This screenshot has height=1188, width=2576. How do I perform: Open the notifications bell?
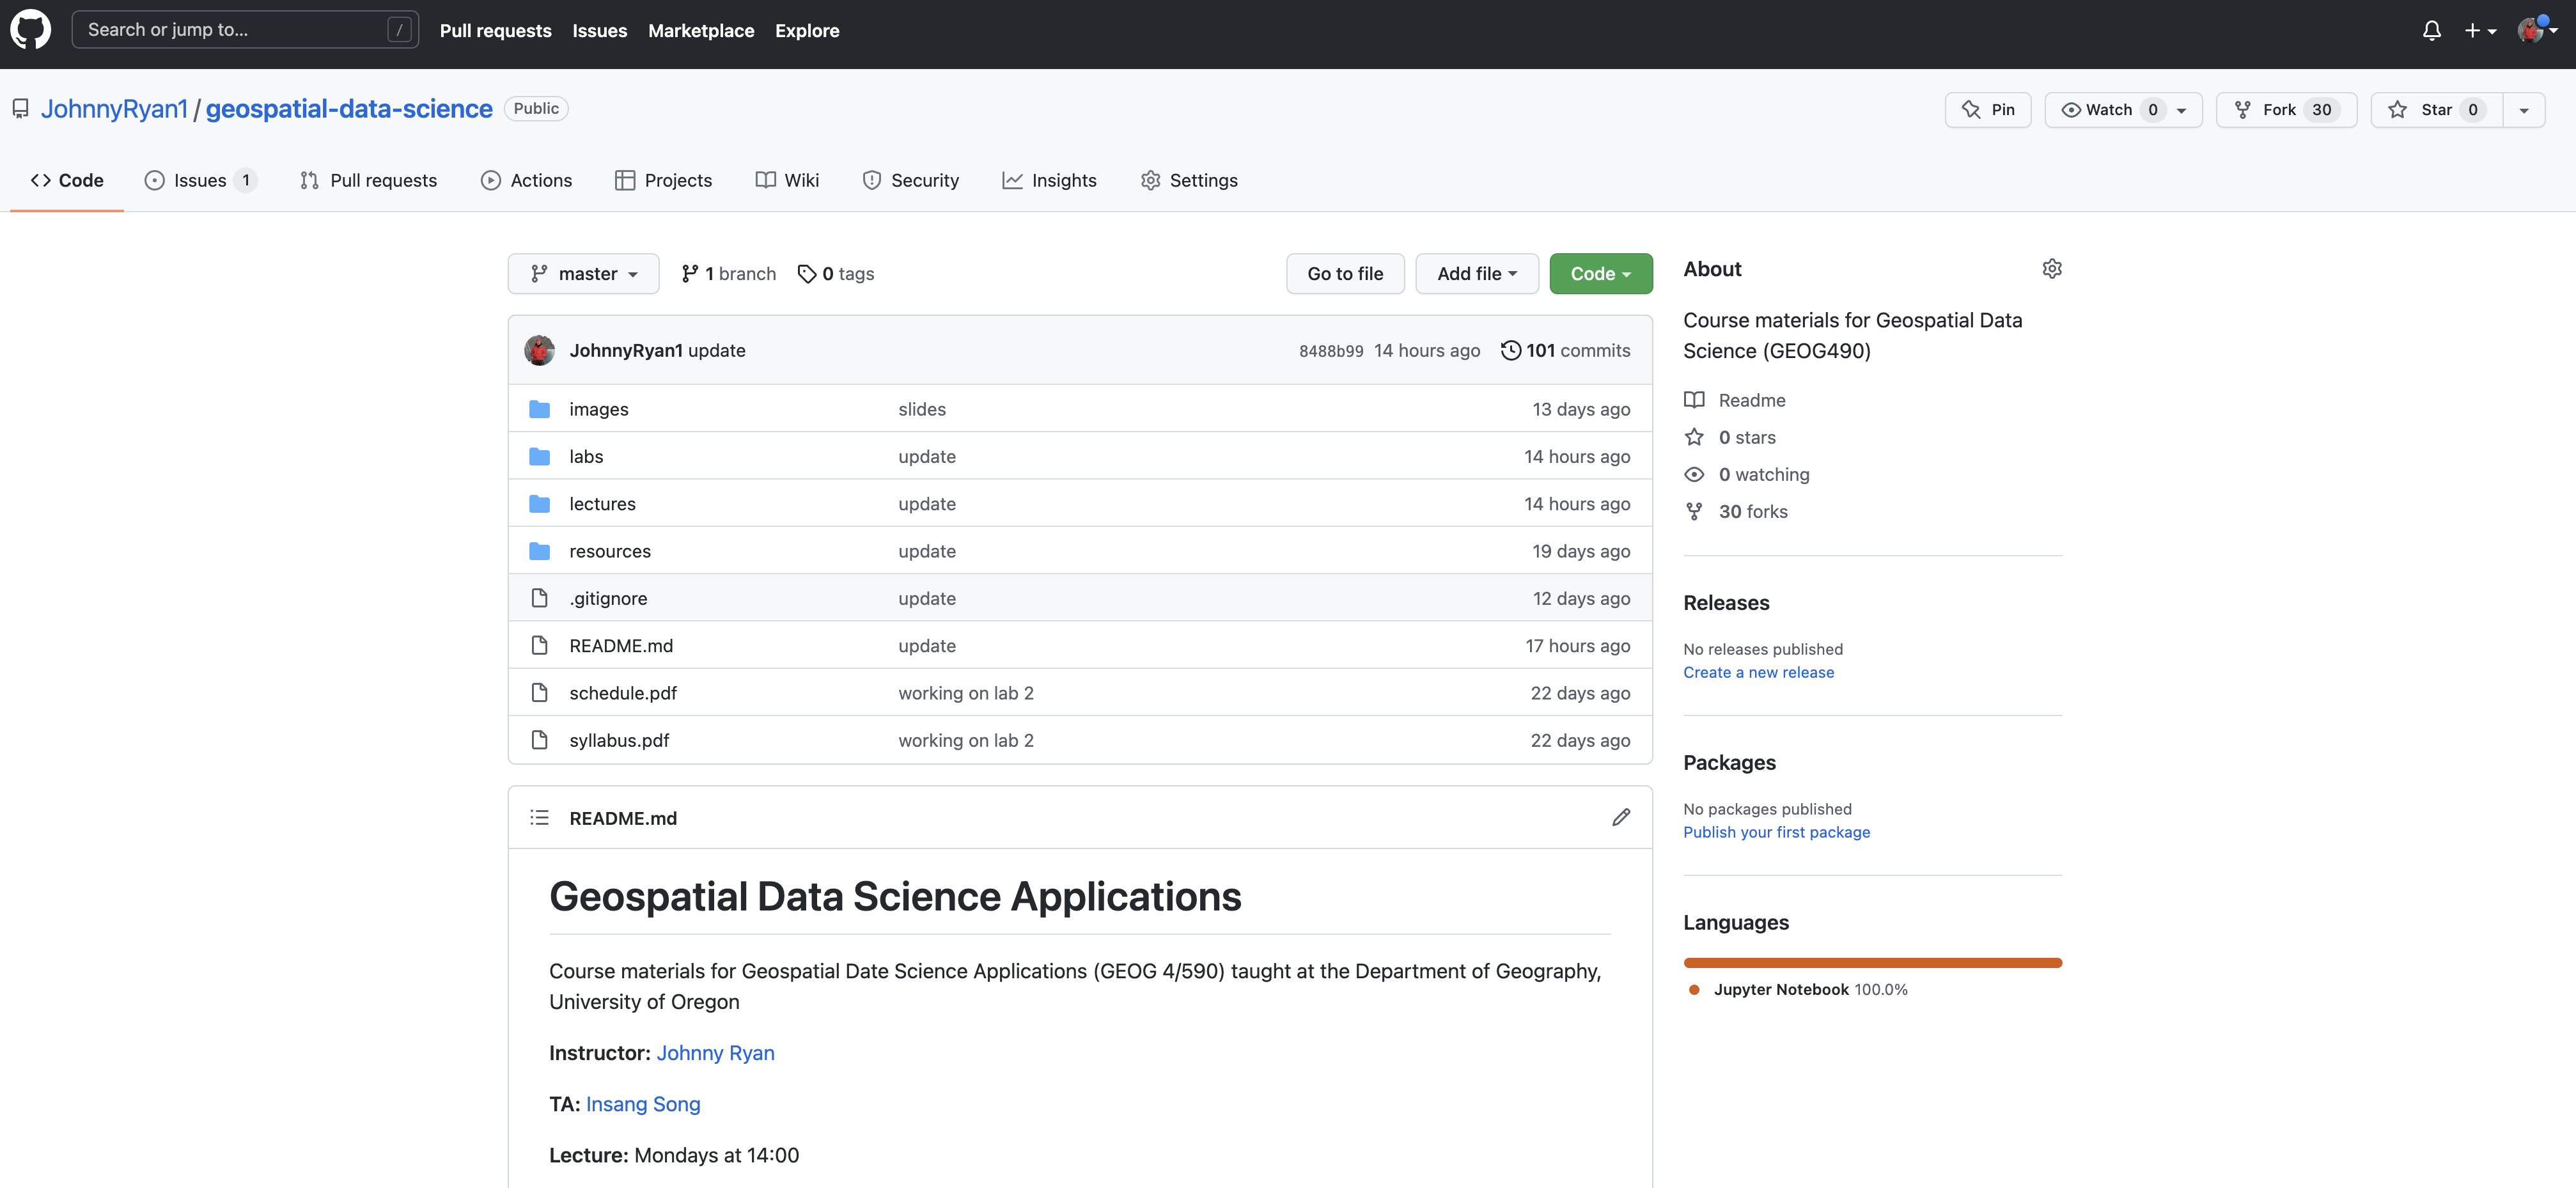pyautogui.click(x=2432, y=30)
